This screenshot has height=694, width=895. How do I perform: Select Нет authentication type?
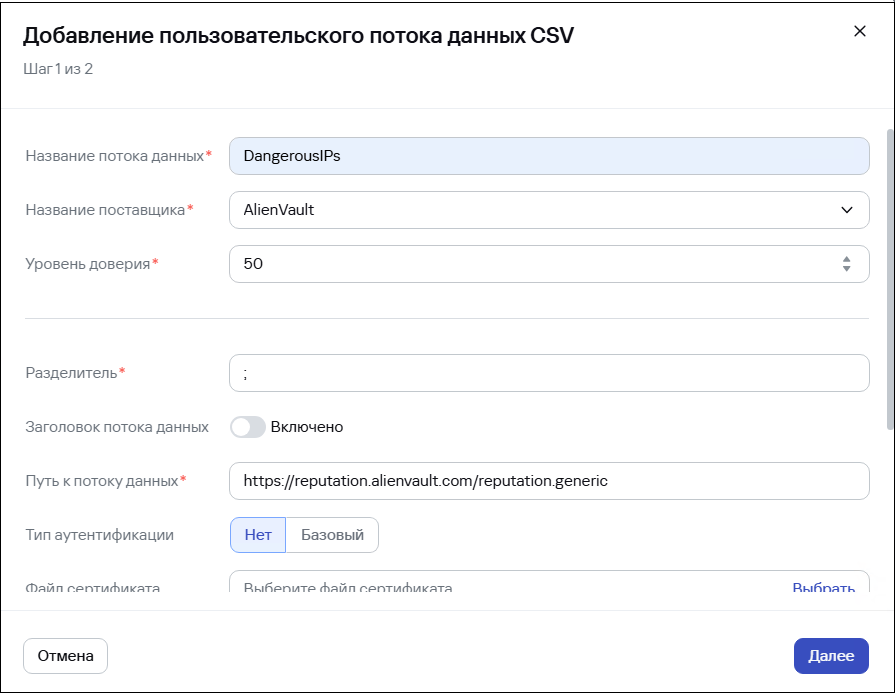[x=258, y=535]
